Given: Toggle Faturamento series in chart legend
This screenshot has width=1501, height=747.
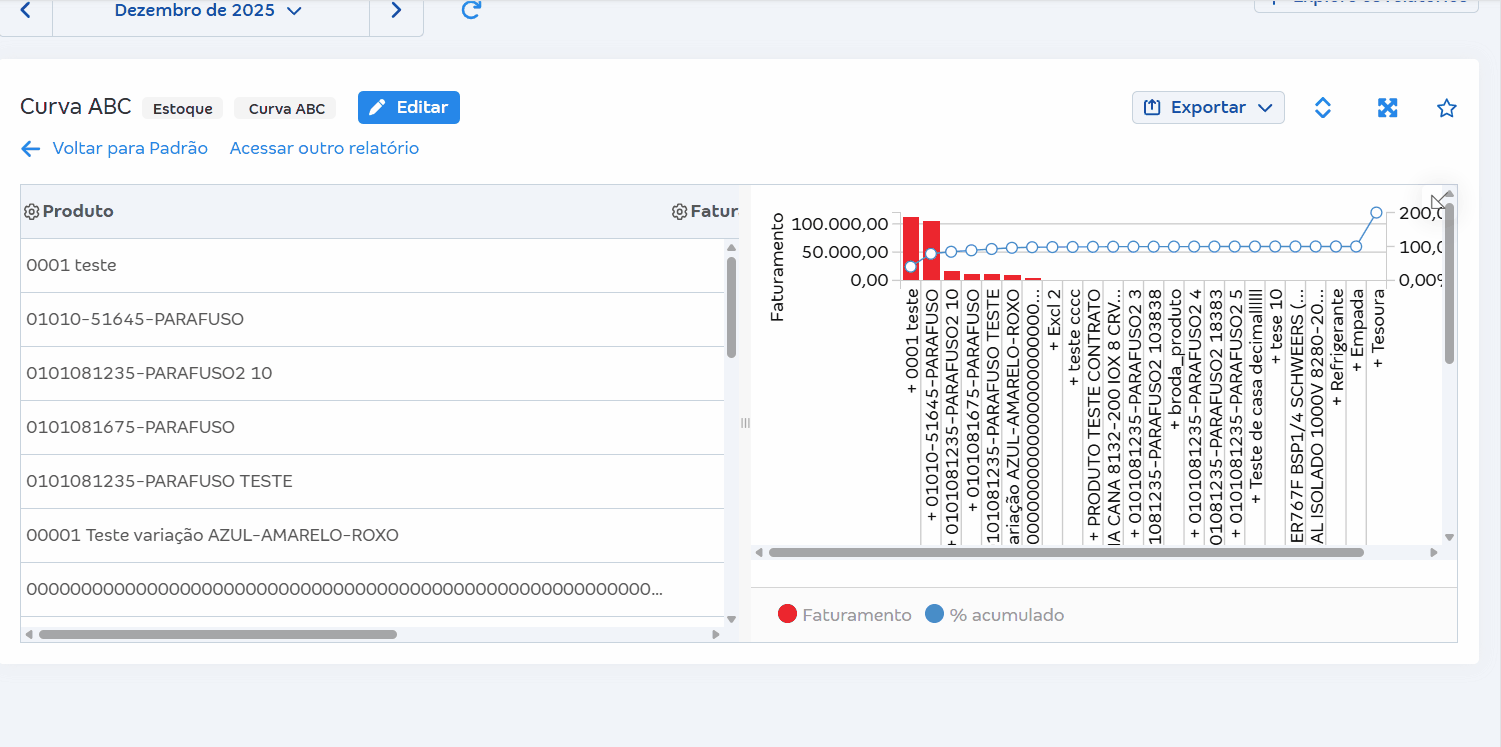Looking at the screenshot, I should [x=845, y=615].
